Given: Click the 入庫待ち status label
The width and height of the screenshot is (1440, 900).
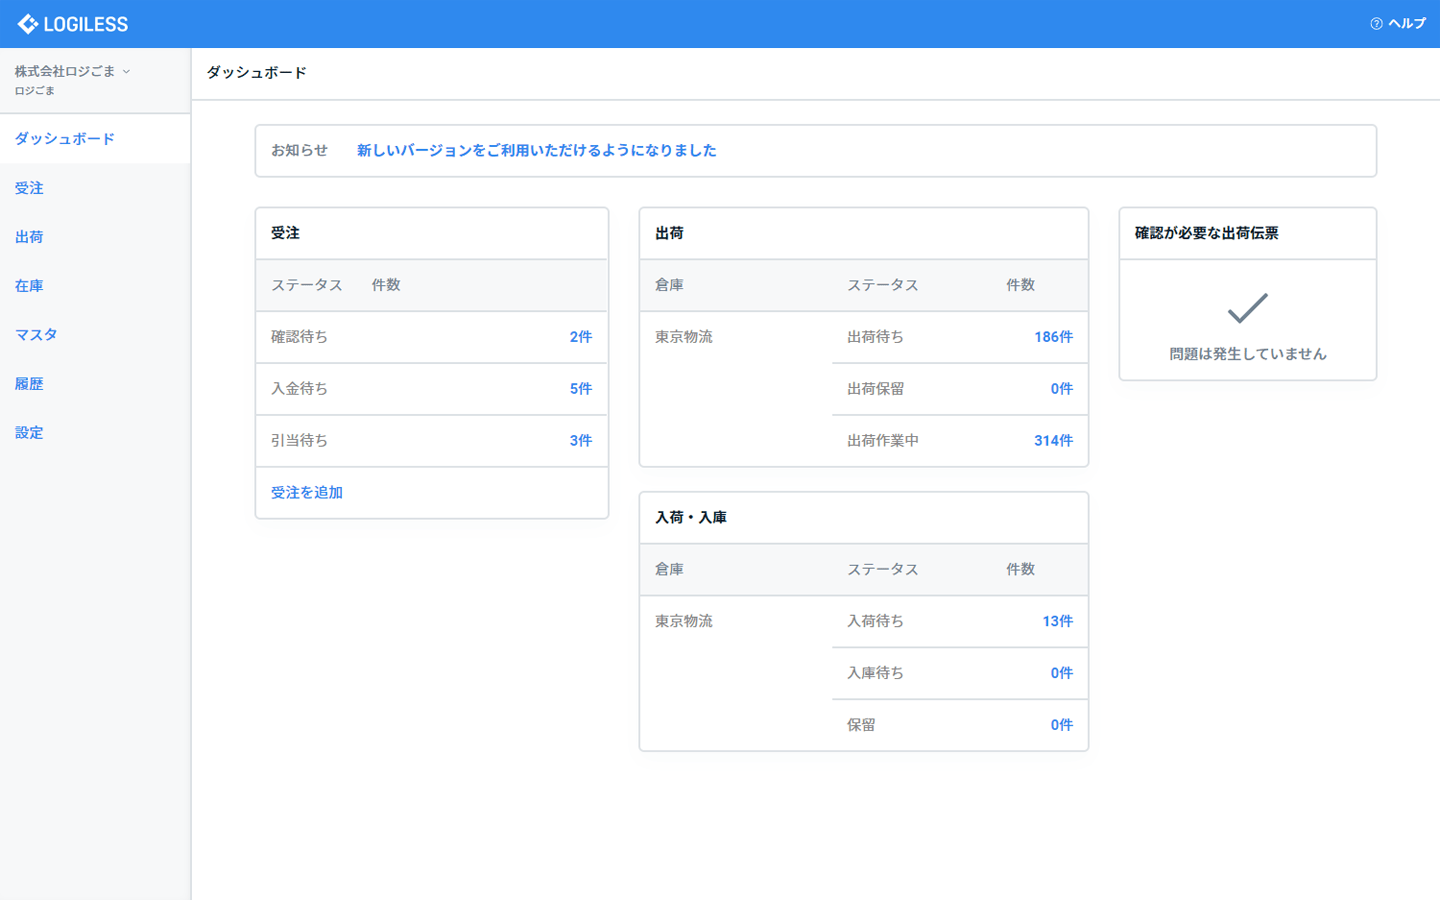Looking at the screenshot, I should click(875, 673).
